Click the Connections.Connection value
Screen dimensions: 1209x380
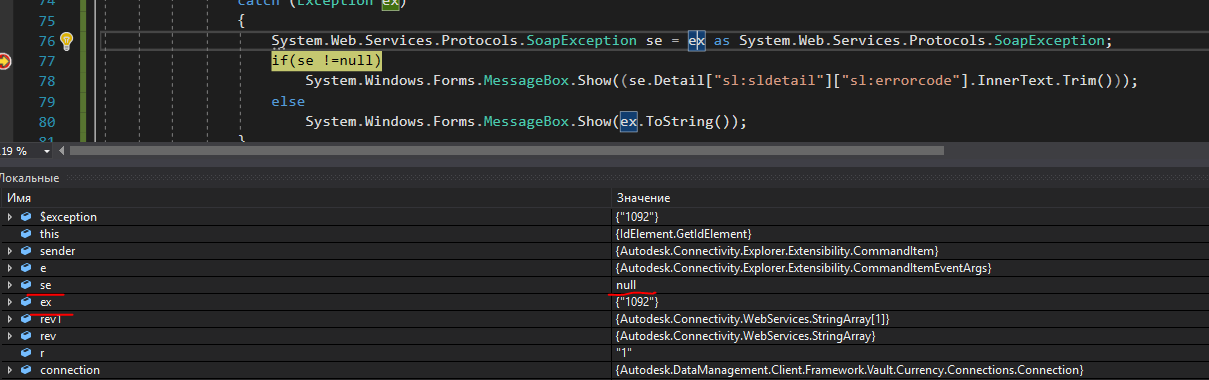[x=849, y=370]
